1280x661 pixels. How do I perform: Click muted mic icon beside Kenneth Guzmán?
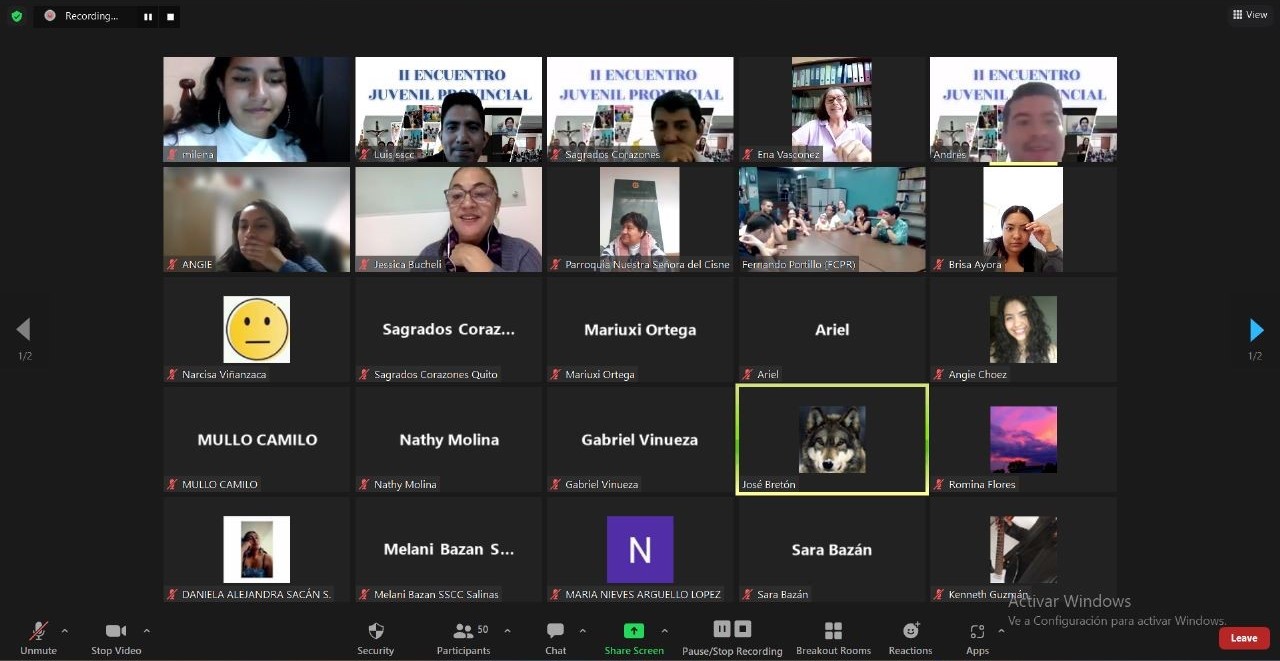(x=939, y=594)
